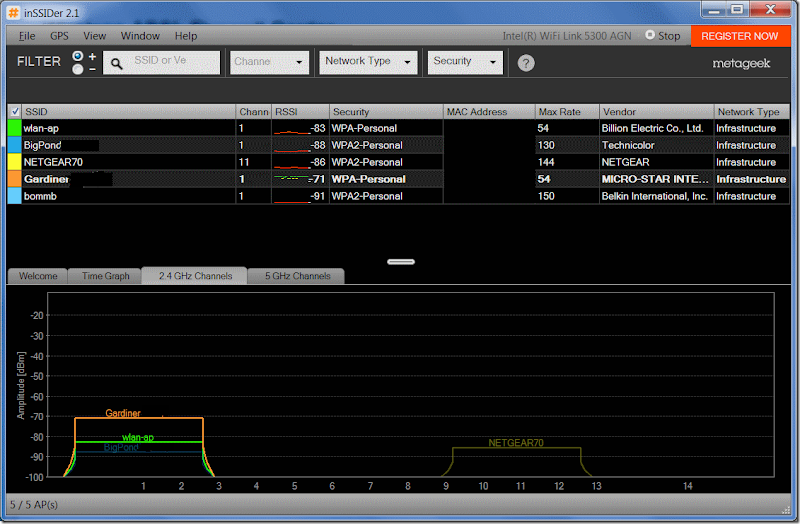Open the Security filter dropdown
Viewport: 800px width, 524px height.
[x=465, y=62]
